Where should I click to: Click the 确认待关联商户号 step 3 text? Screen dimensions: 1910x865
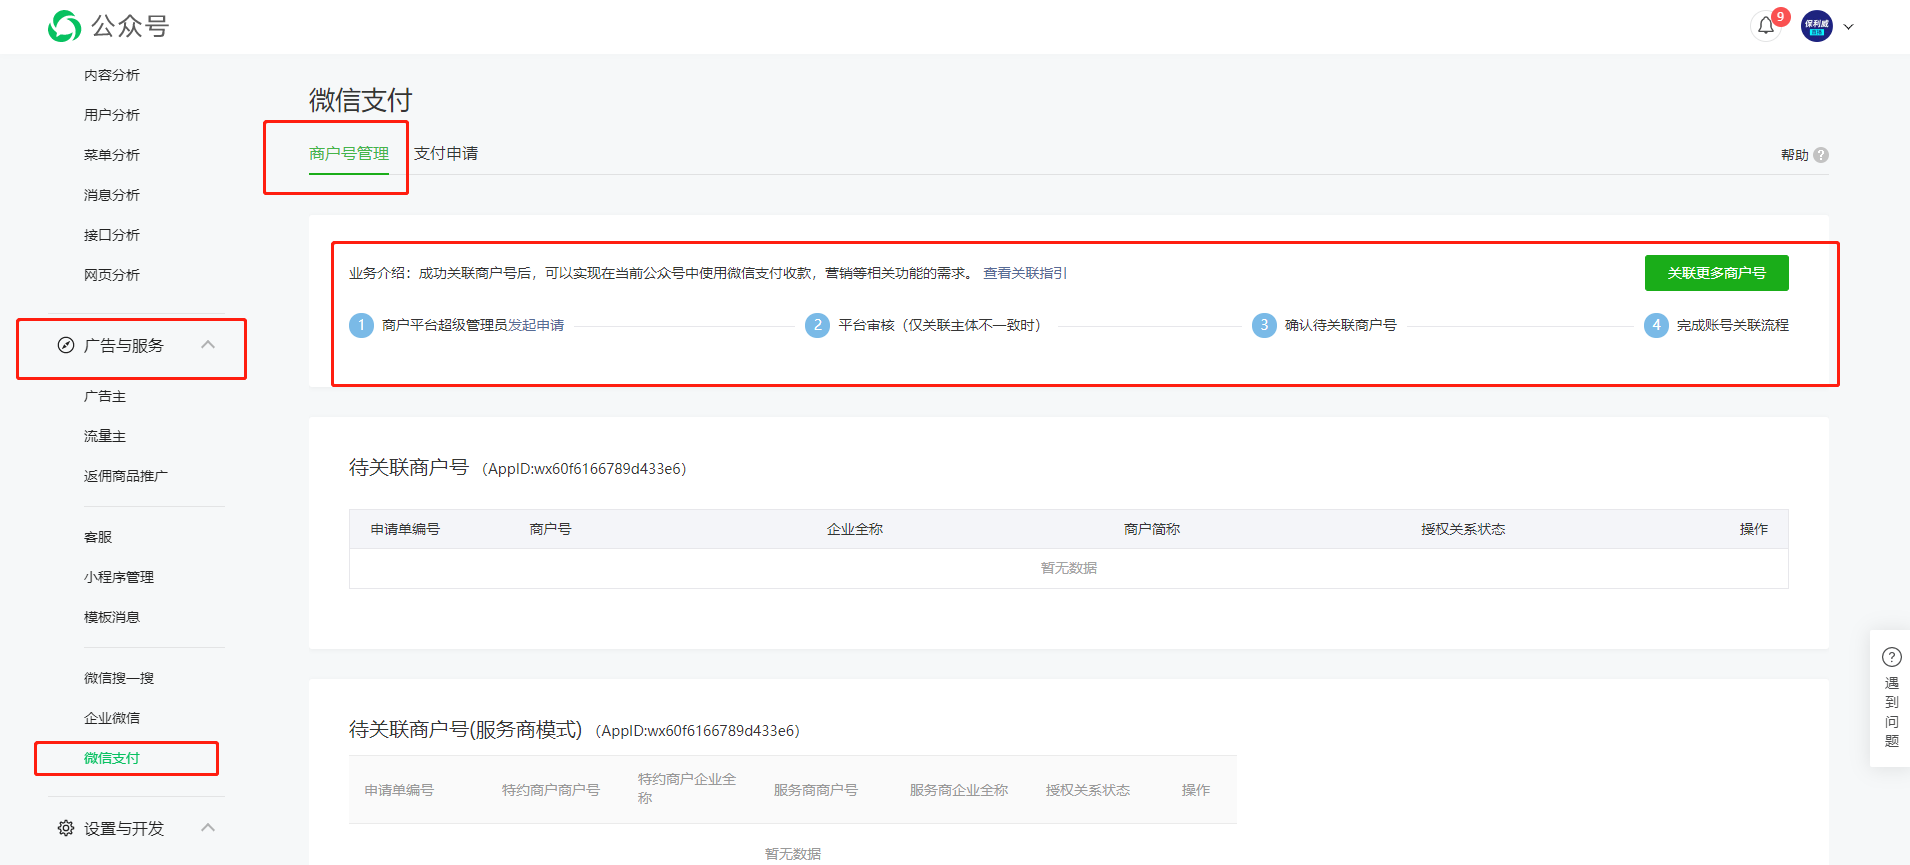tap(1341, 325)
